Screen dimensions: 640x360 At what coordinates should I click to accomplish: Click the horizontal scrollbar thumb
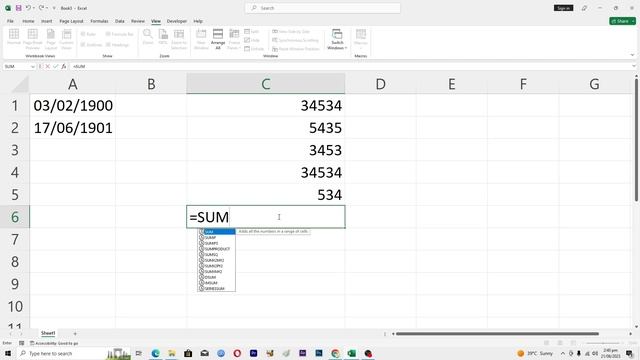pyautogui.click(x=497, y=333)
